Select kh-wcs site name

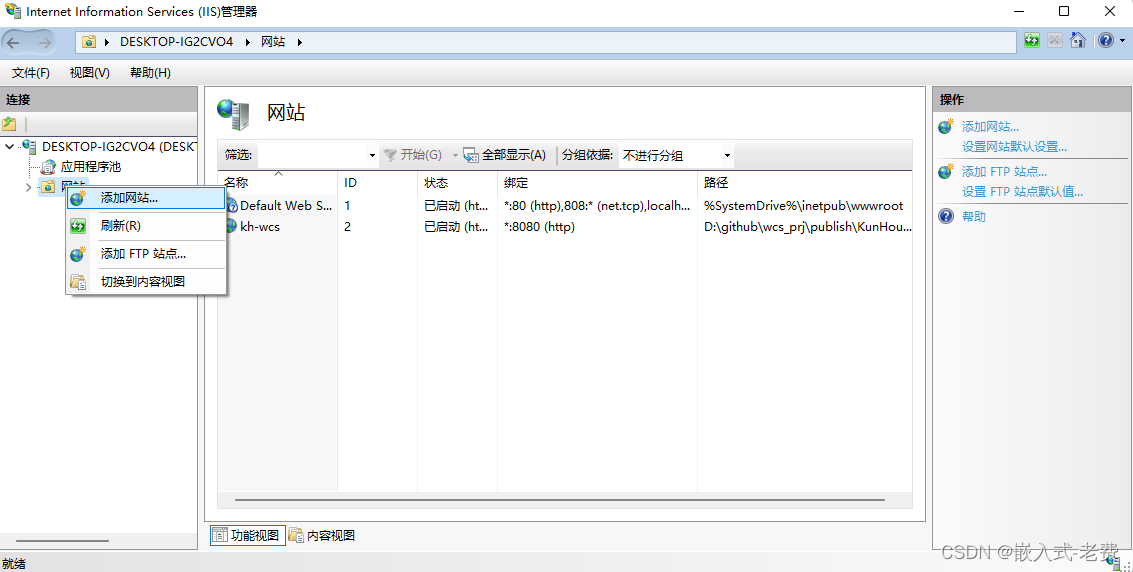coord(260,227)
